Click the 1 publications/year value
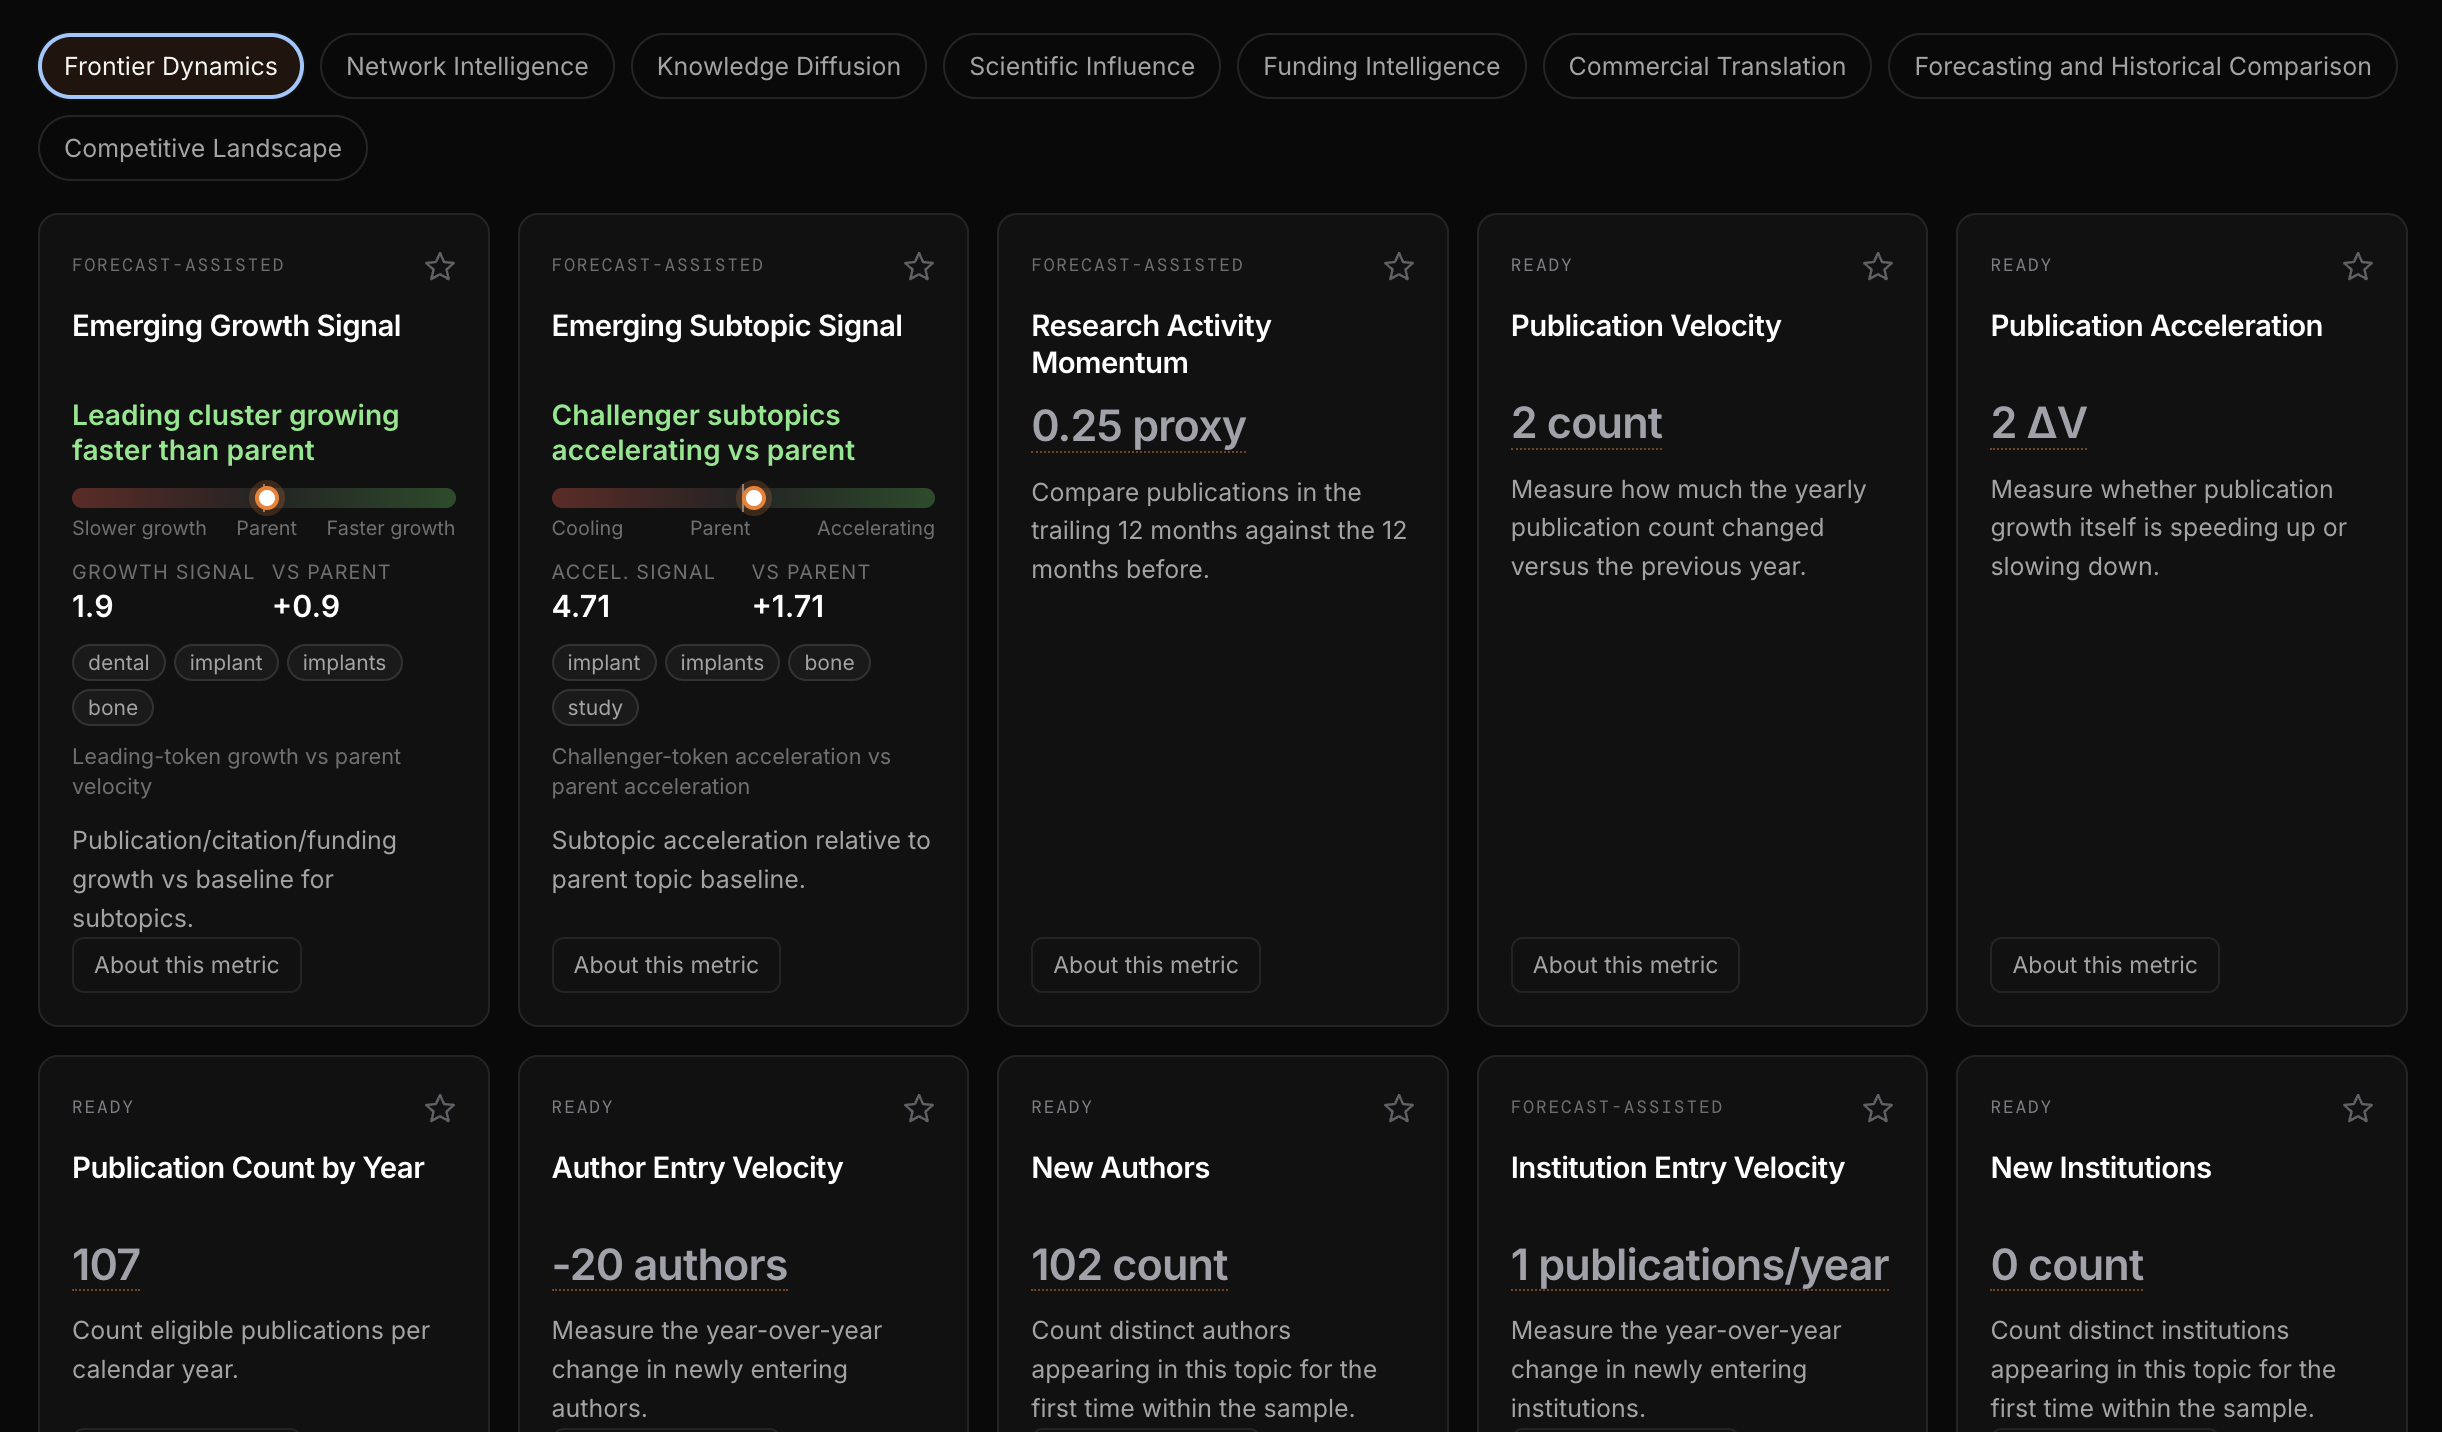Viewport: 2442px width, 1432px height. coord(1700,1265)
